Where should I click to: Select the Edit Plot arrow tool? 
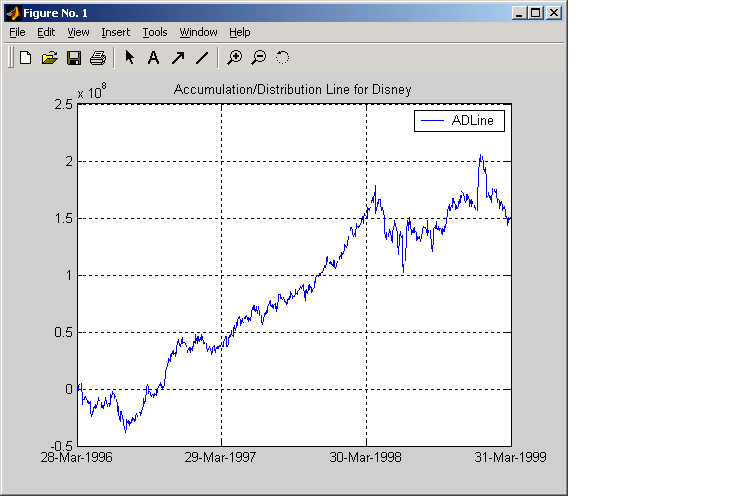pyautogui.click(x=129, y=58)
